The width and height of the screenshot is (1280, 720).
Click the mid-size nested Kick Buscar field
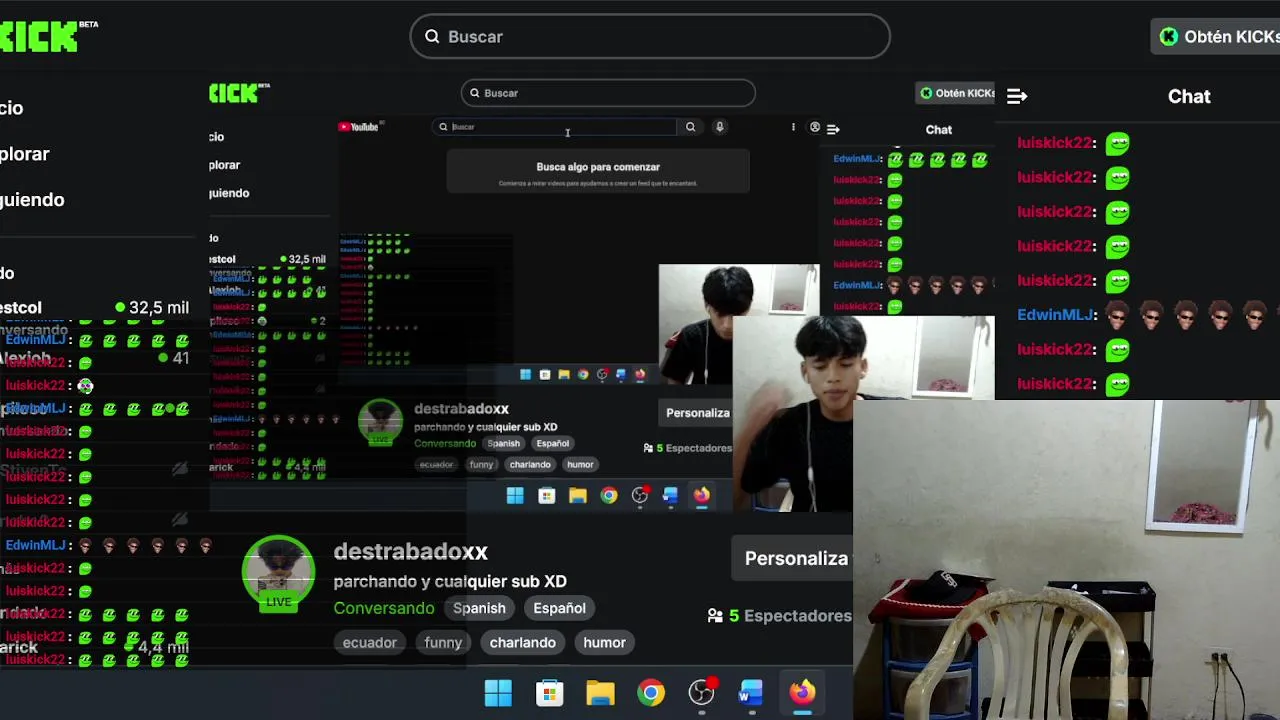coord(608,93)
